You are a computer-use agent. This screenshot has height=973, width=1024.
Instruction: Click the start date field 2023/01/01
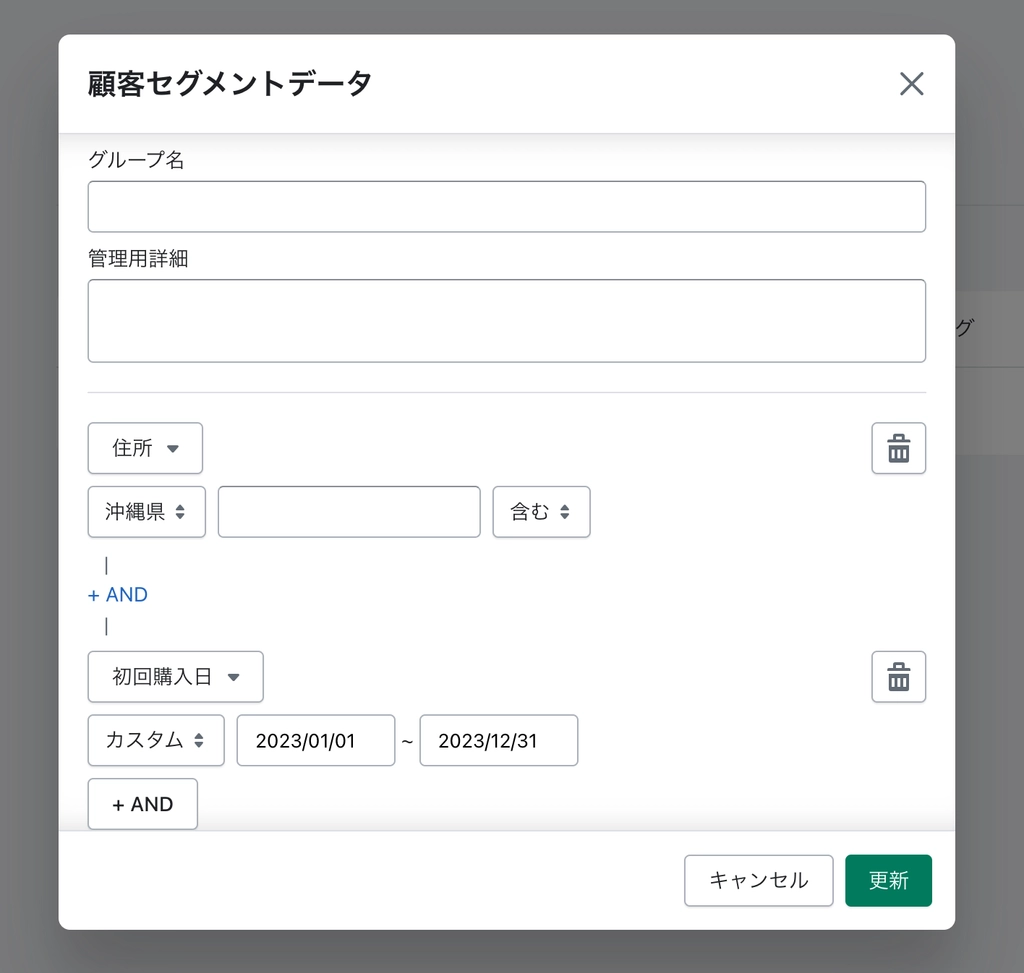tap(316, 740)
